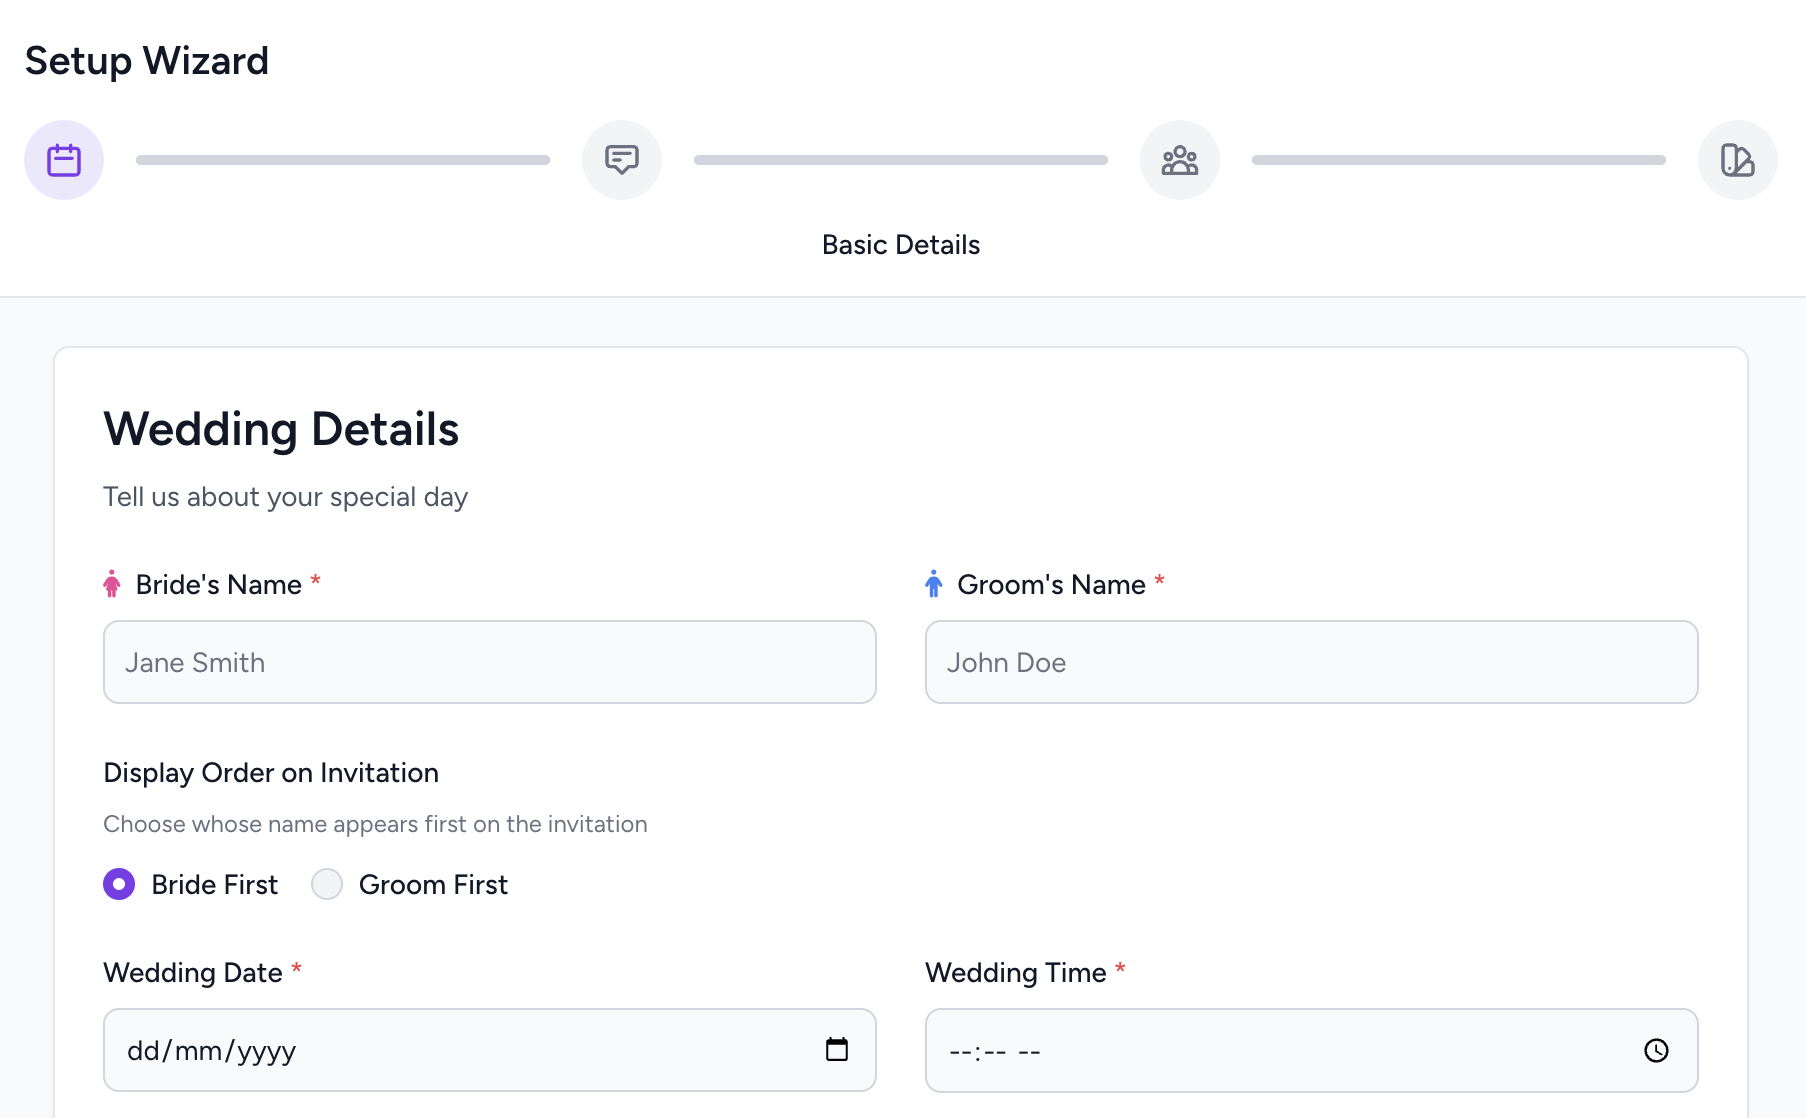
Task: Go to the guests group step icon
Action: [1180, 160]
